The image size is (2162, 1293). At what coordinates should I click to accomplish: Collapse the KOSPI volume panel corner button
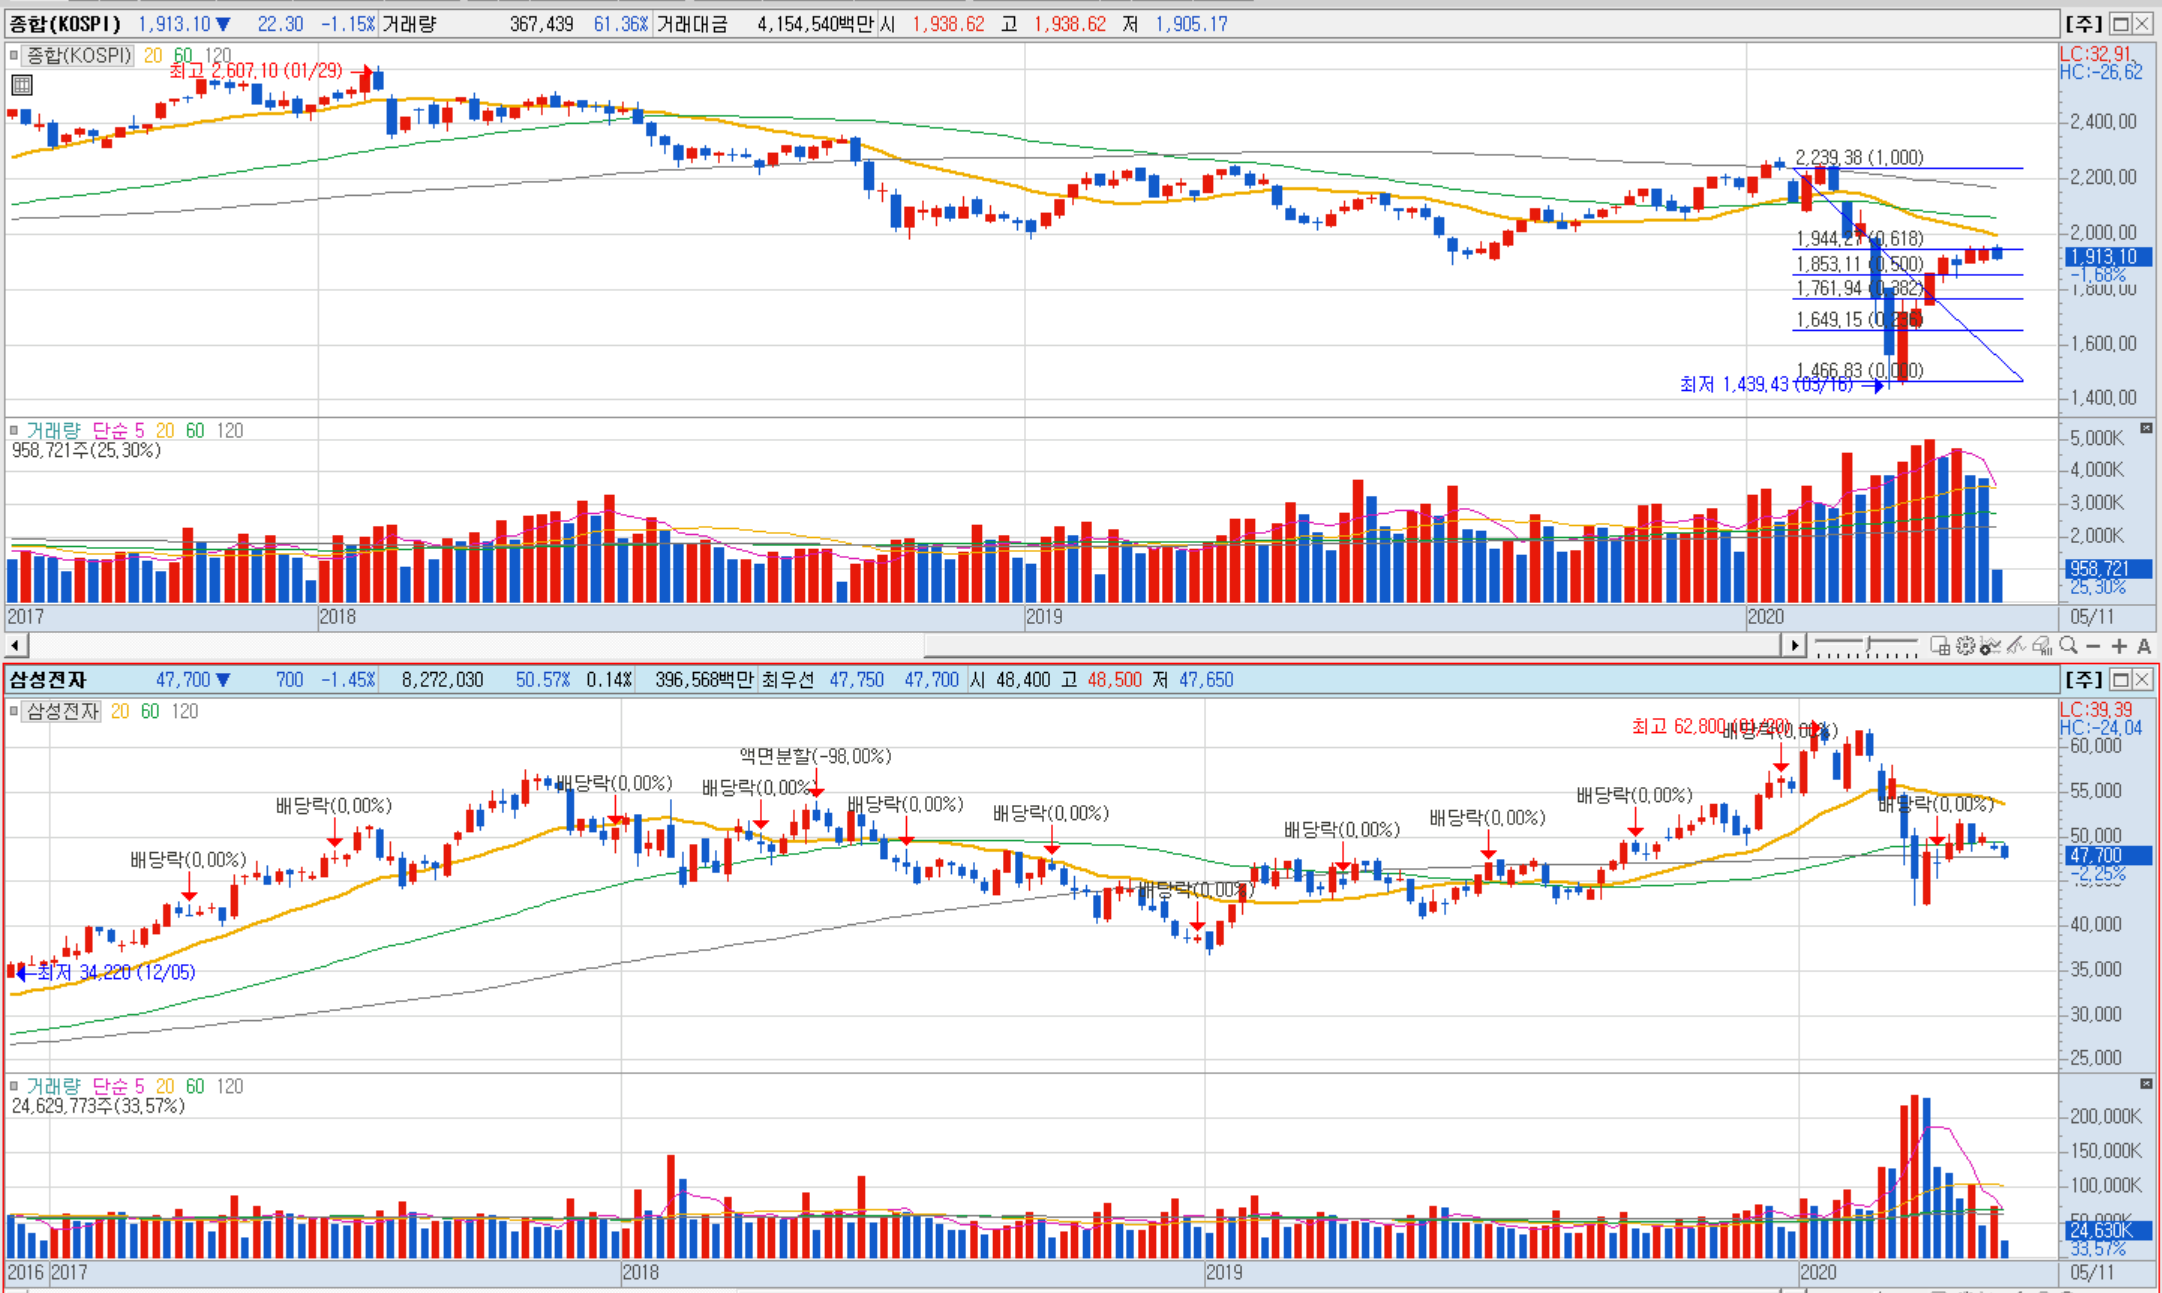pos(2146,428)
